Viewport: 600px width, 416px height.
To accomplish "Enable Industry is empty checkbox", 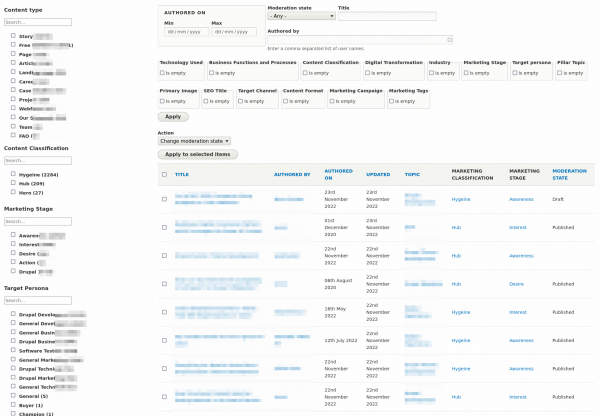I will click(432, 73).
